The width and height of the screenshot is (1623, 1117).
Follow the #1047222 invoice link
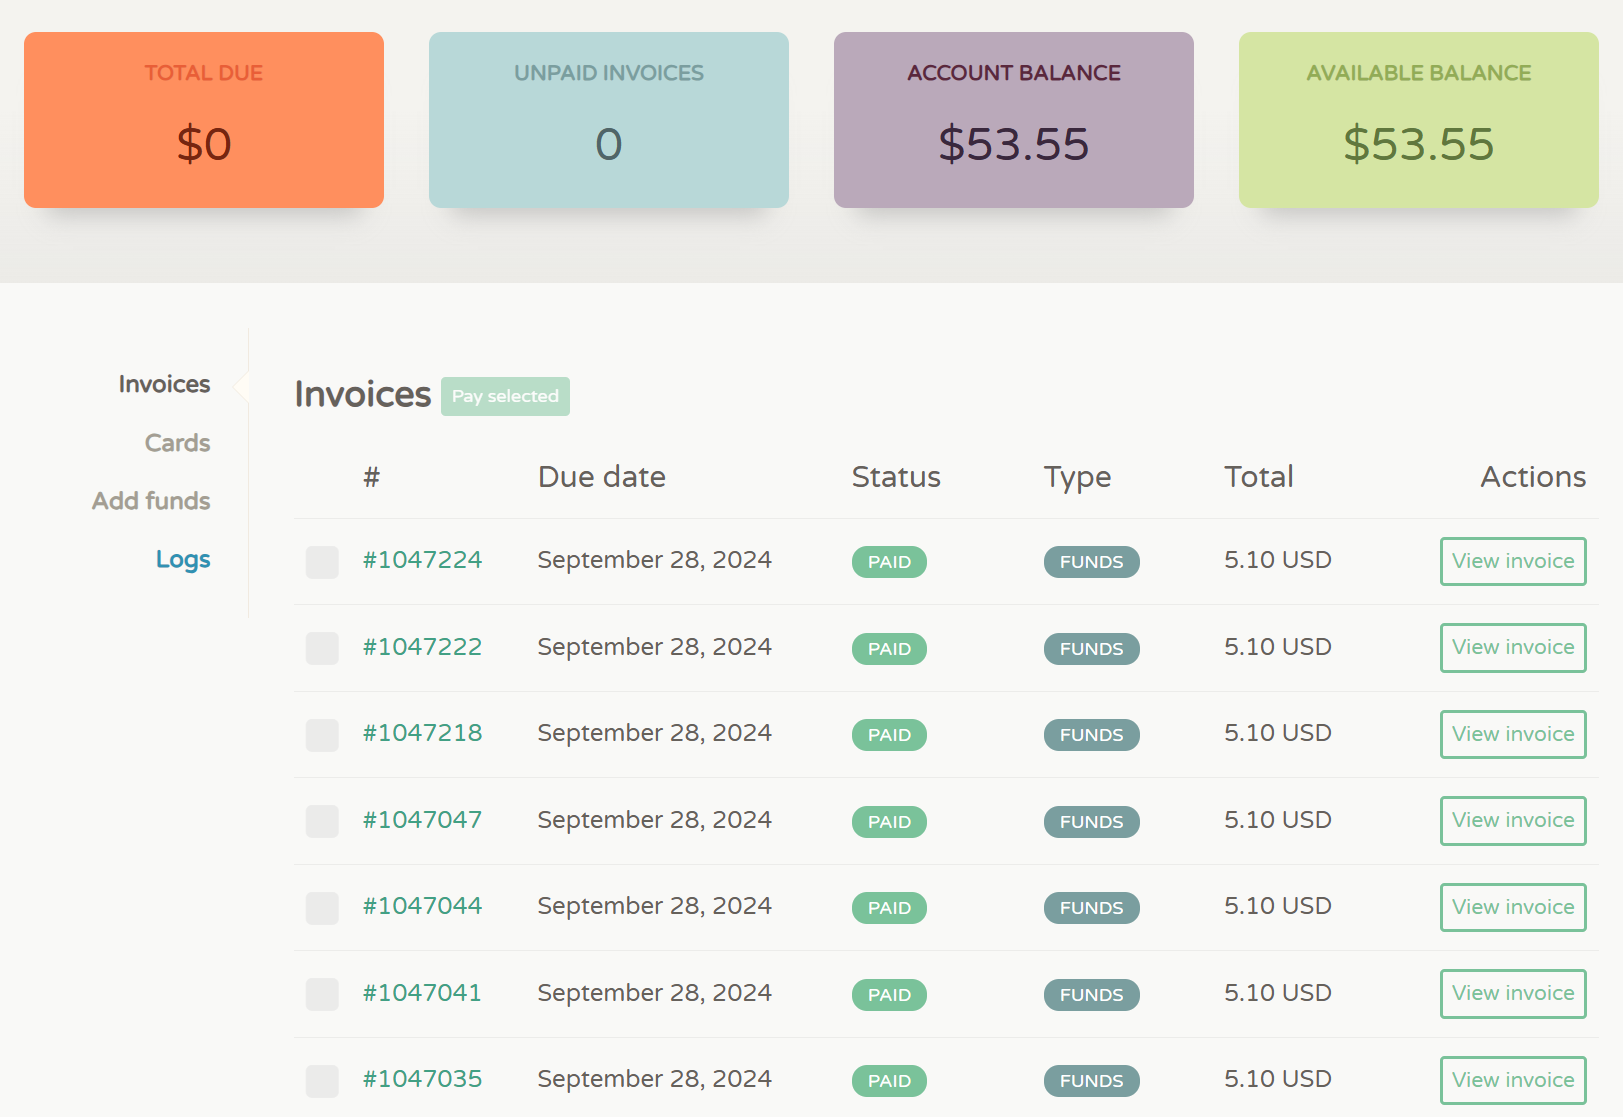coord(422,647)
